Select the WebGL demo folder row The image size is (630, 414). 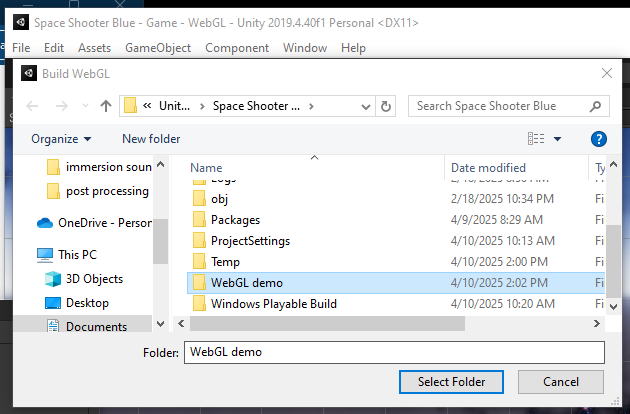396,283
